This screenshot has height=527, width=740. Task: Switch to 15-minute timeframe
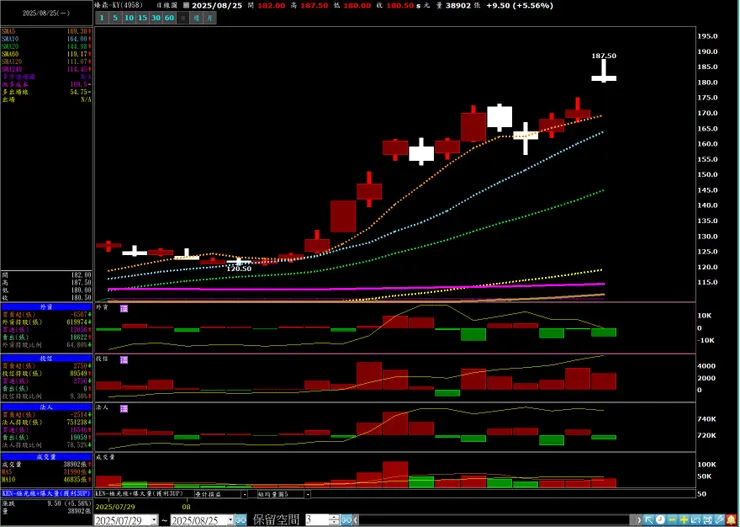(x=143, y=18)
